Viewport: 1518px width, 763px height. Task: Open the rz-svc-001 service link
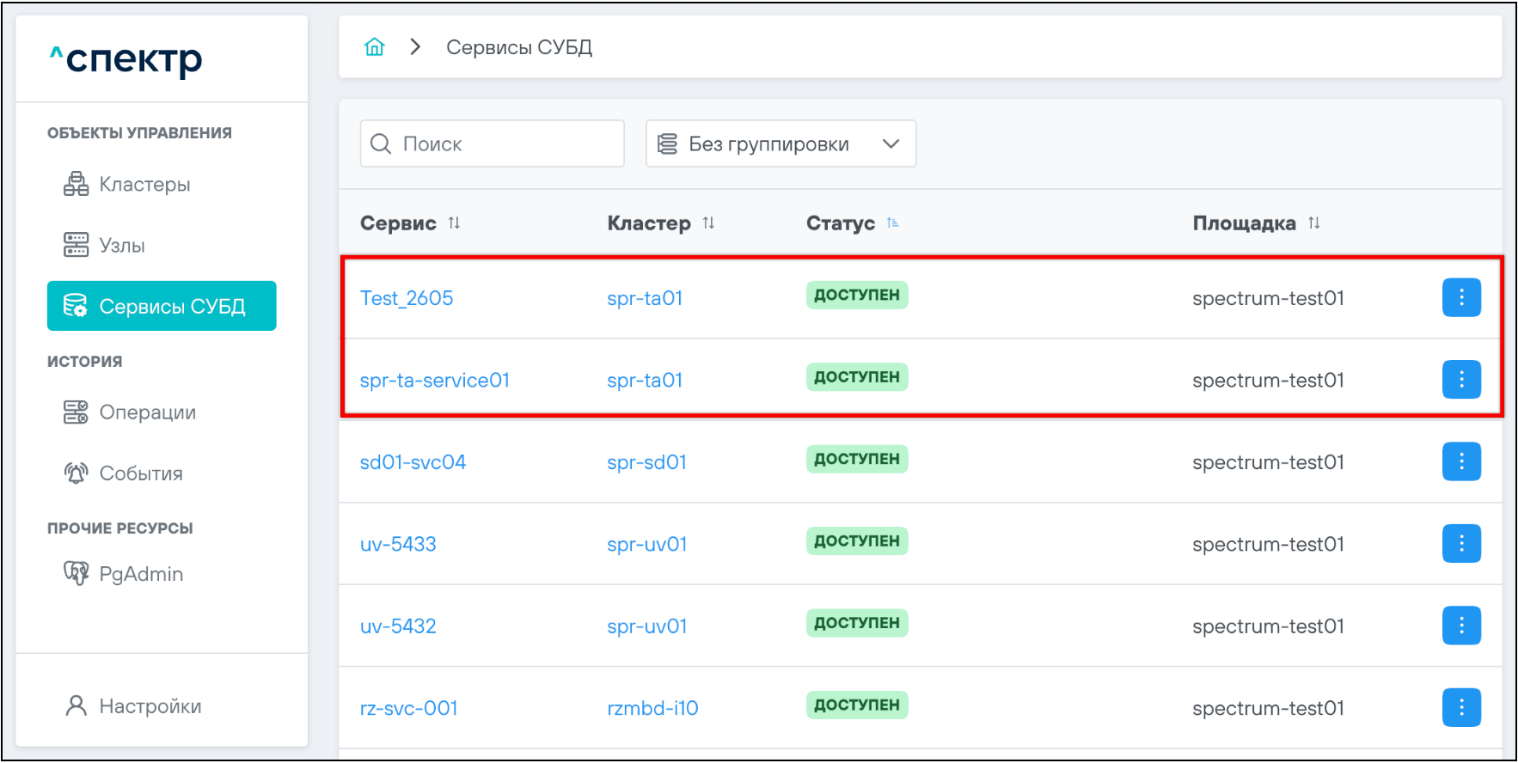408,708
